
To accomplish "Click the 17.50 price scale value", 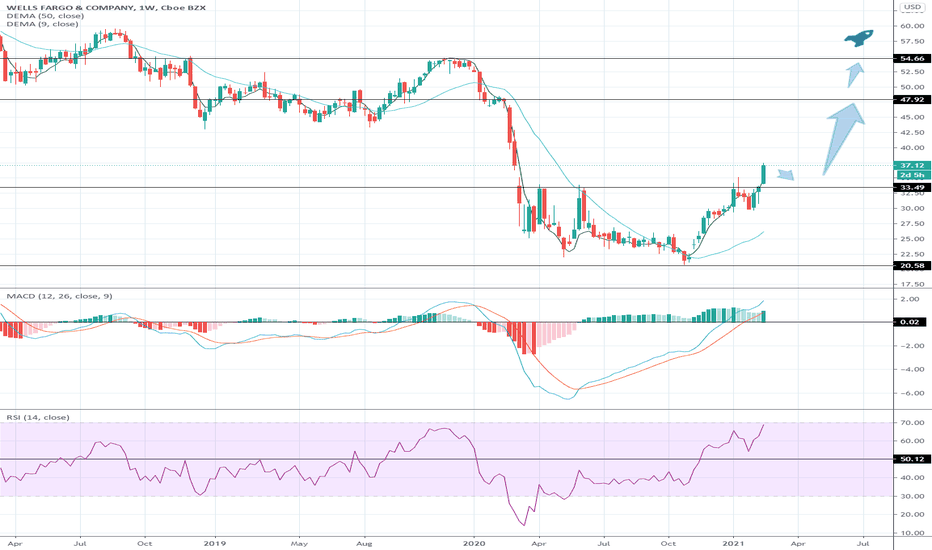I will coord(912,285).
